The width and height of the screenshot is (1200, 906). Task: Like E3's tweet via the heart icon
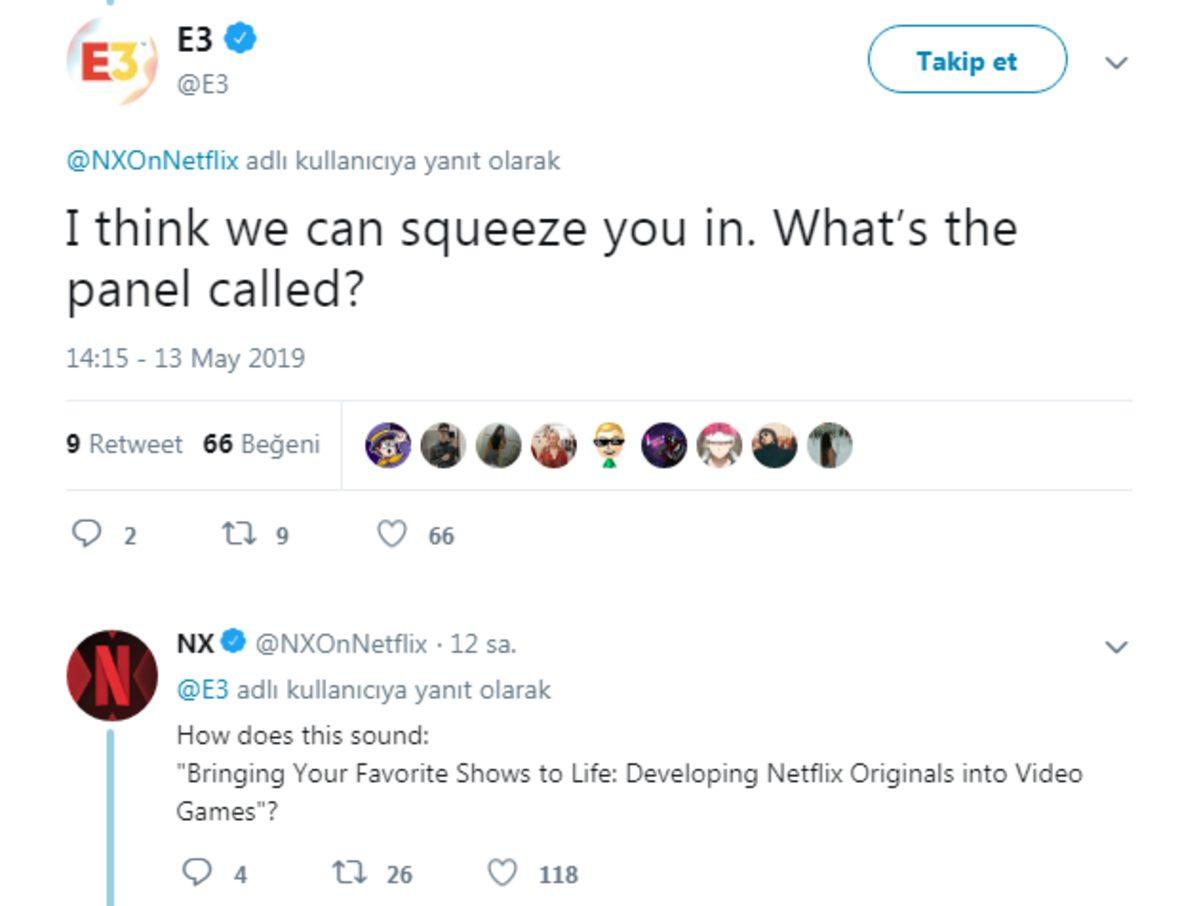coord(390,534)
